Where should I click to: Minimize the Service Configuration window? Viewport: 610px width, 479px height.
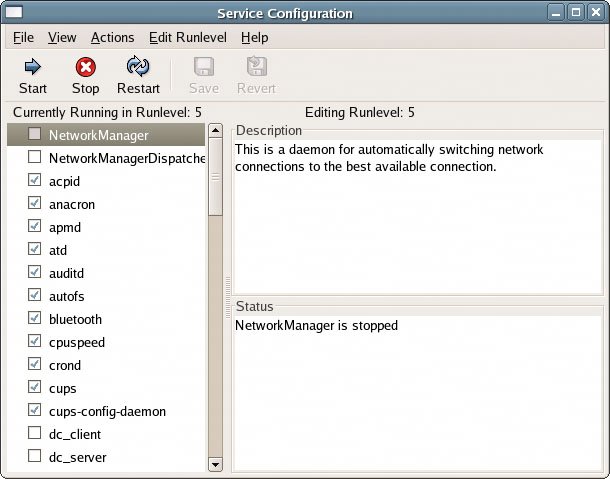coord(558,13)
